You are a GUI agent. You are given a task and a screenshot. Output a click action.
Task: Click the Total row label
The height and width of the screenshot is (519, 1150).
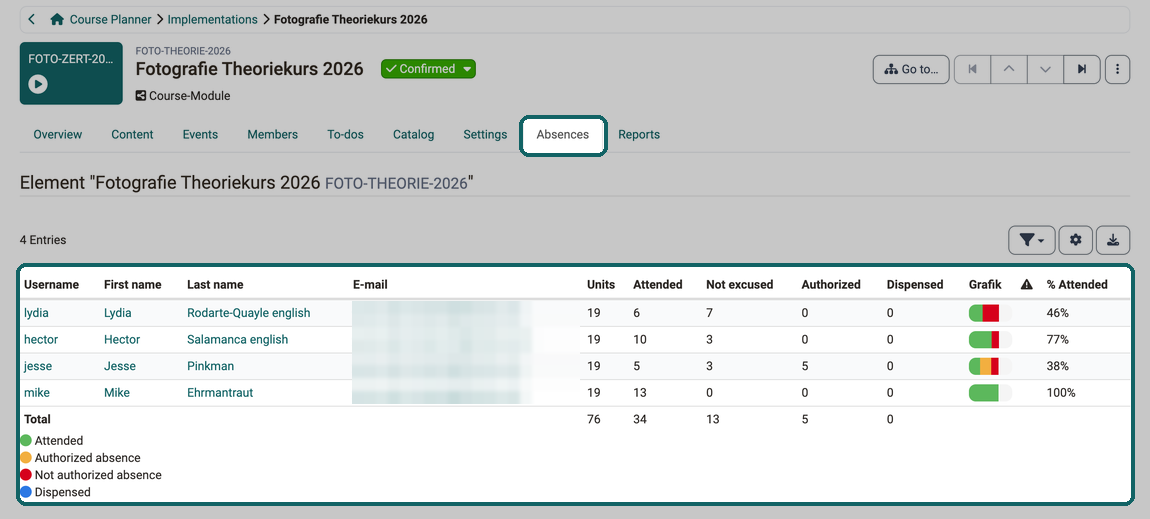coord(37,419)
